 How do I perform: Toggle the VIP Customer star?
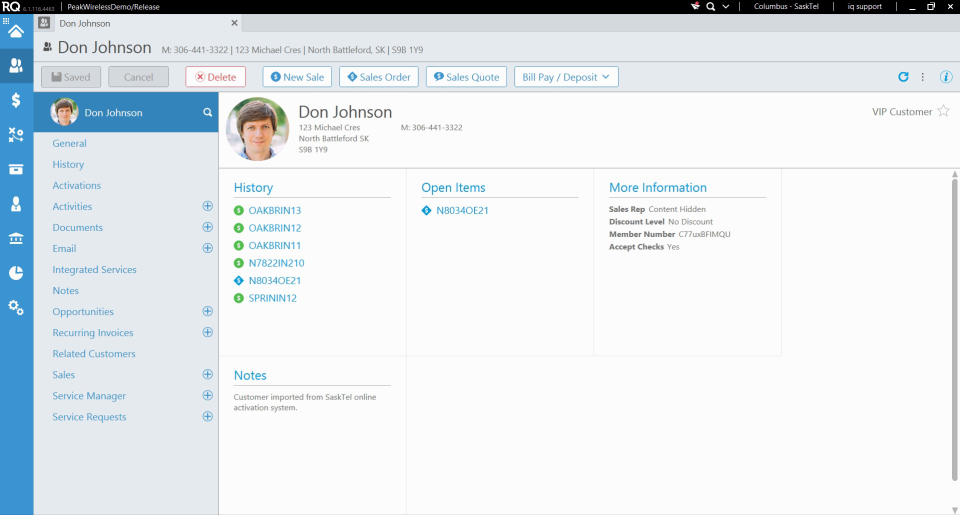coord(943,112)
